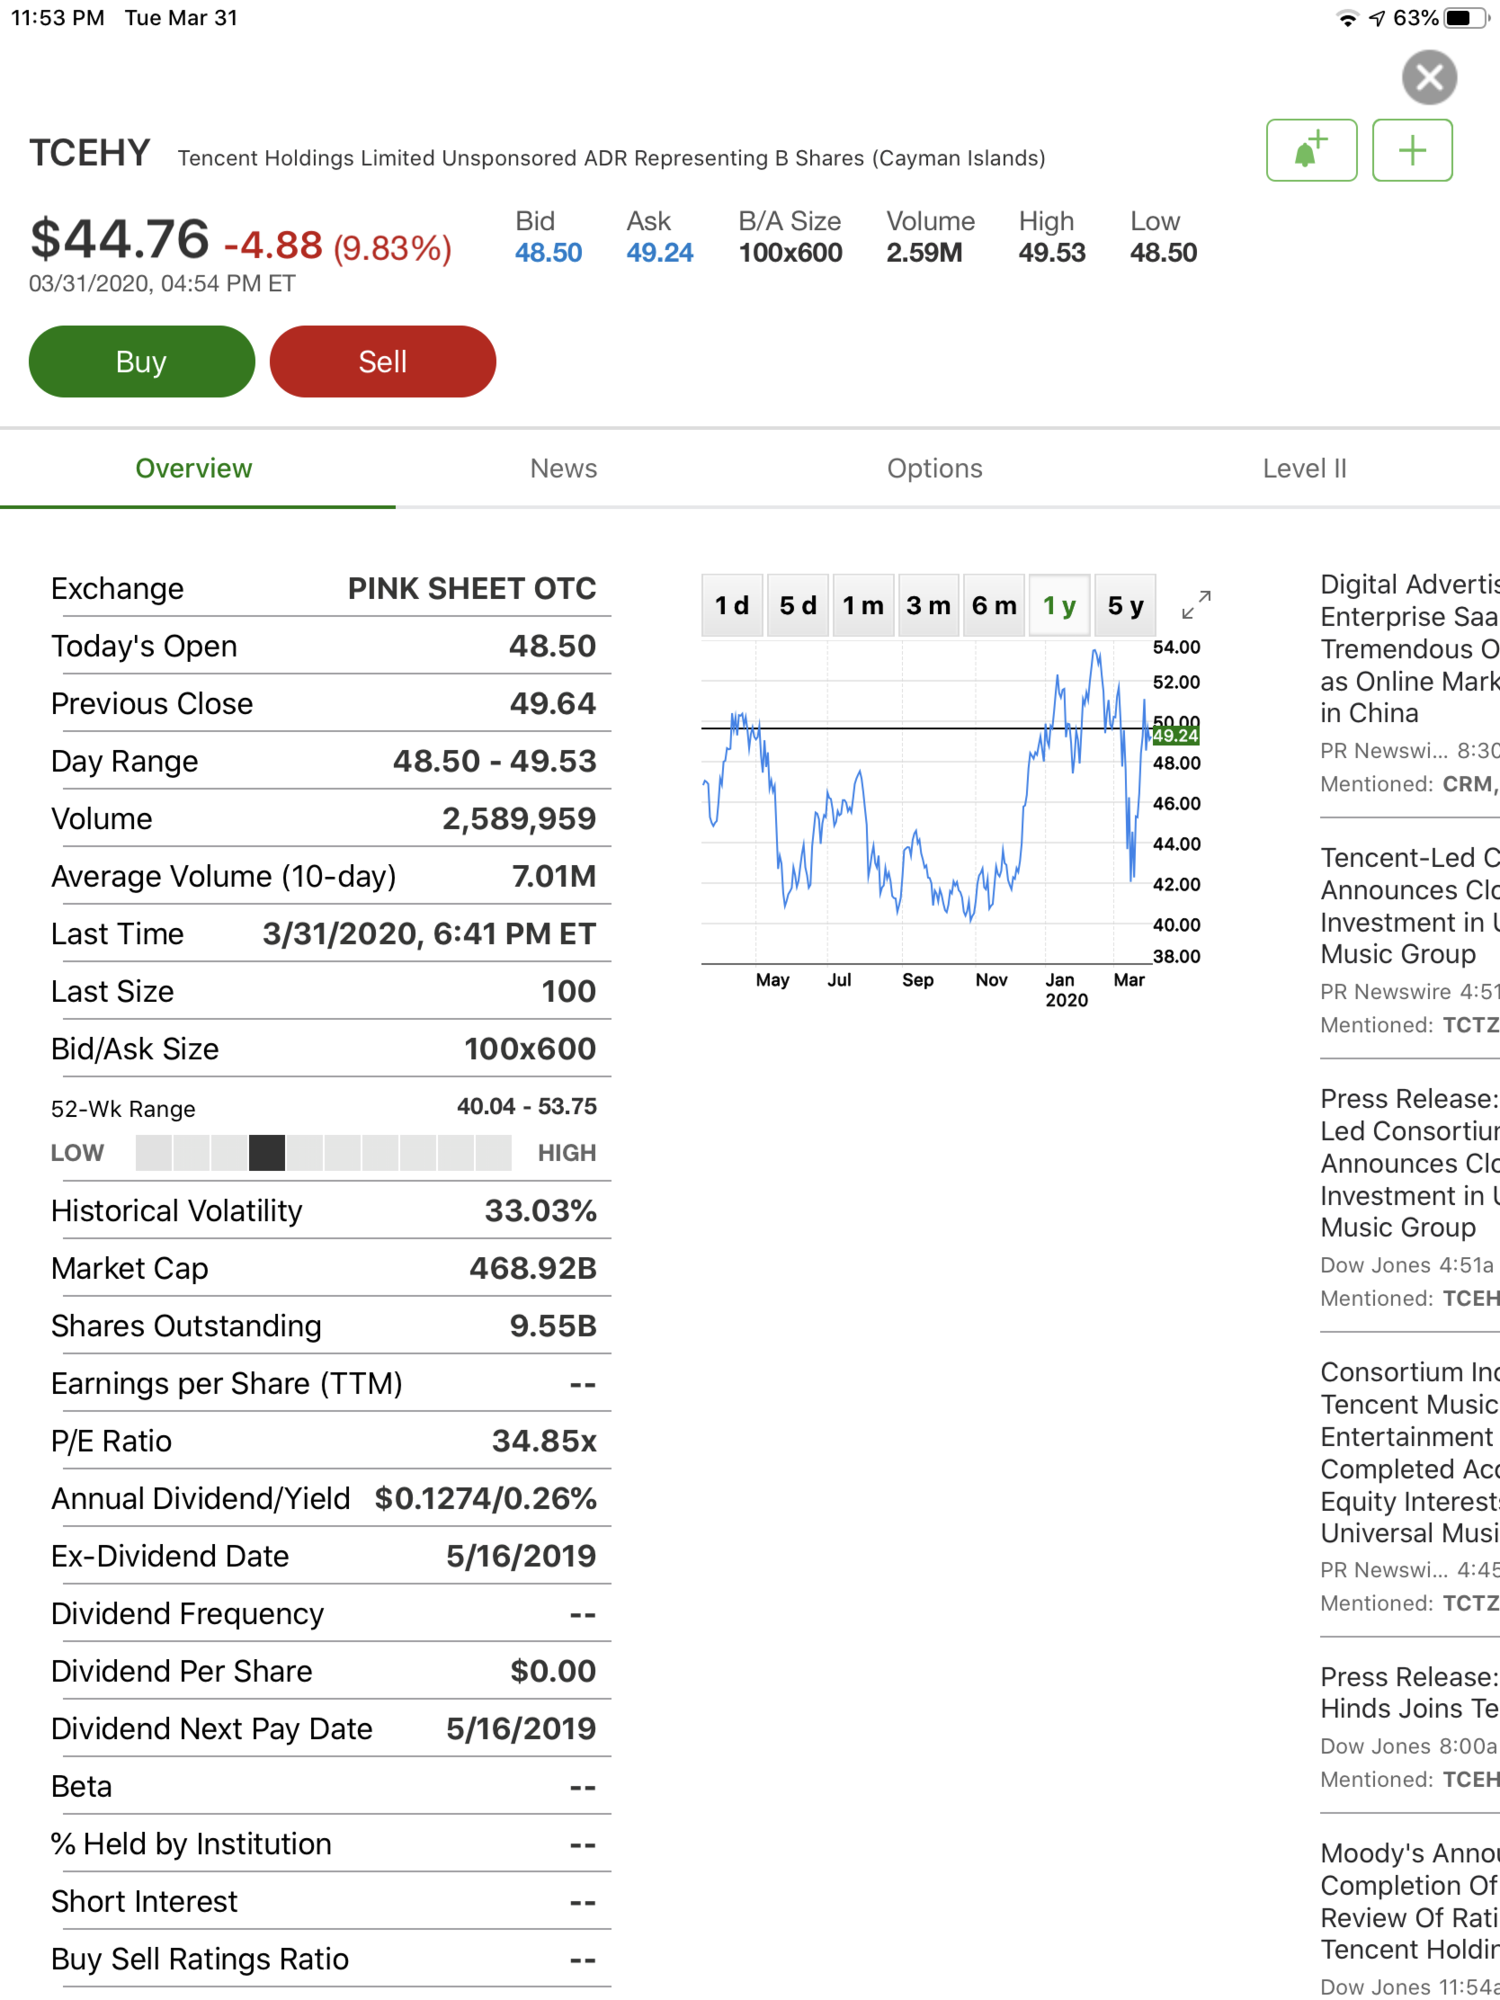
Task: Open the Level II tab
Action: tap(1304, 468)
